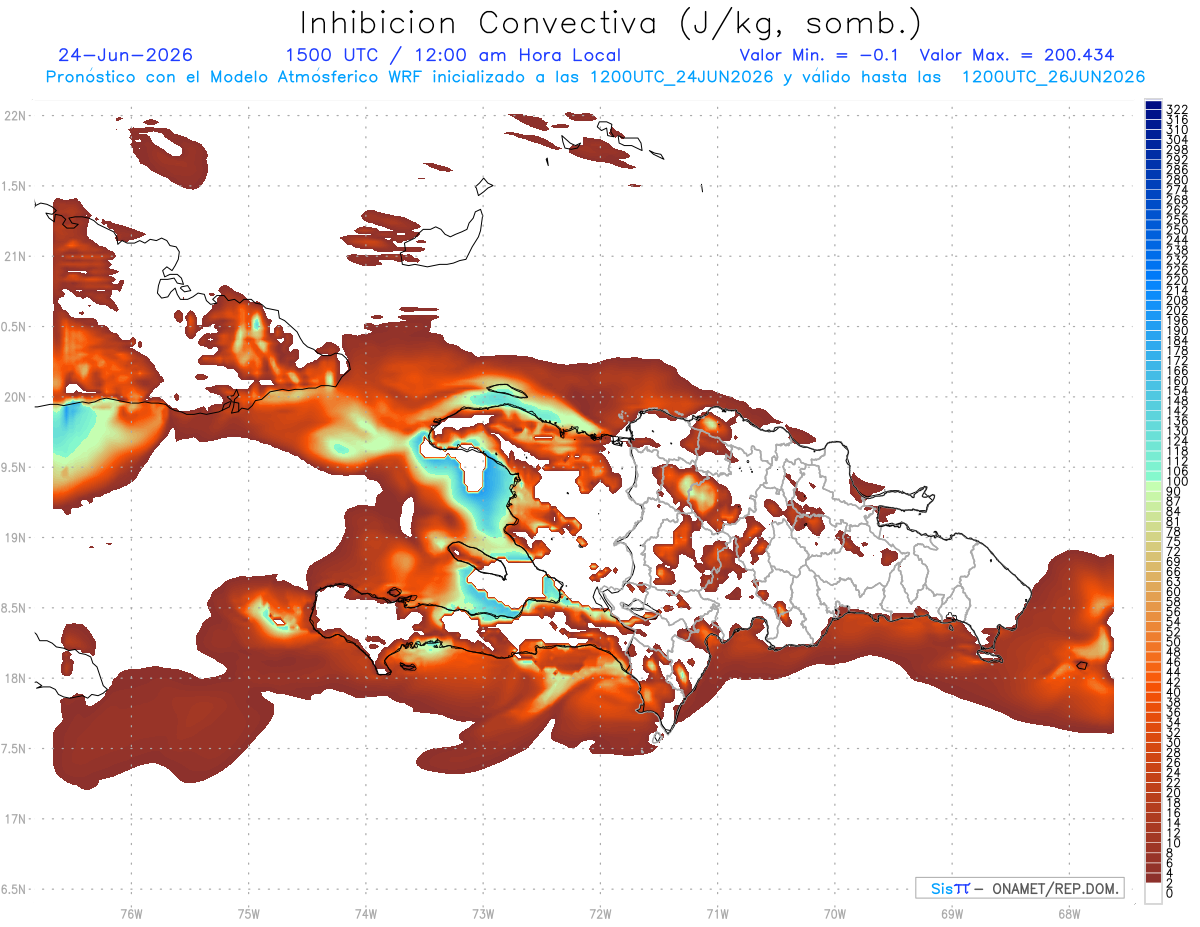Click the '72W' longitude label
Viewport: 1200px width, 927px height.
click(600, 913)
